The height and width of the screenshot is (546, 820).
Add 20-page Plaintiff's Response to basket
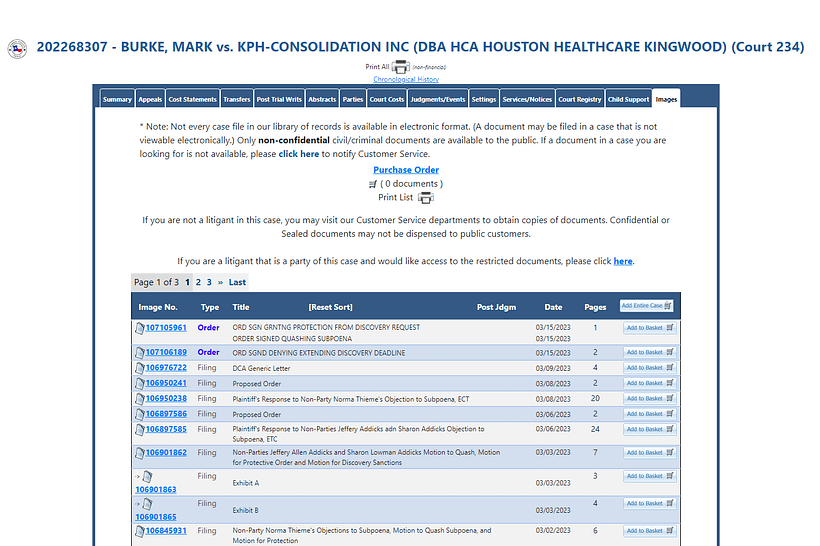click(650, 399)
